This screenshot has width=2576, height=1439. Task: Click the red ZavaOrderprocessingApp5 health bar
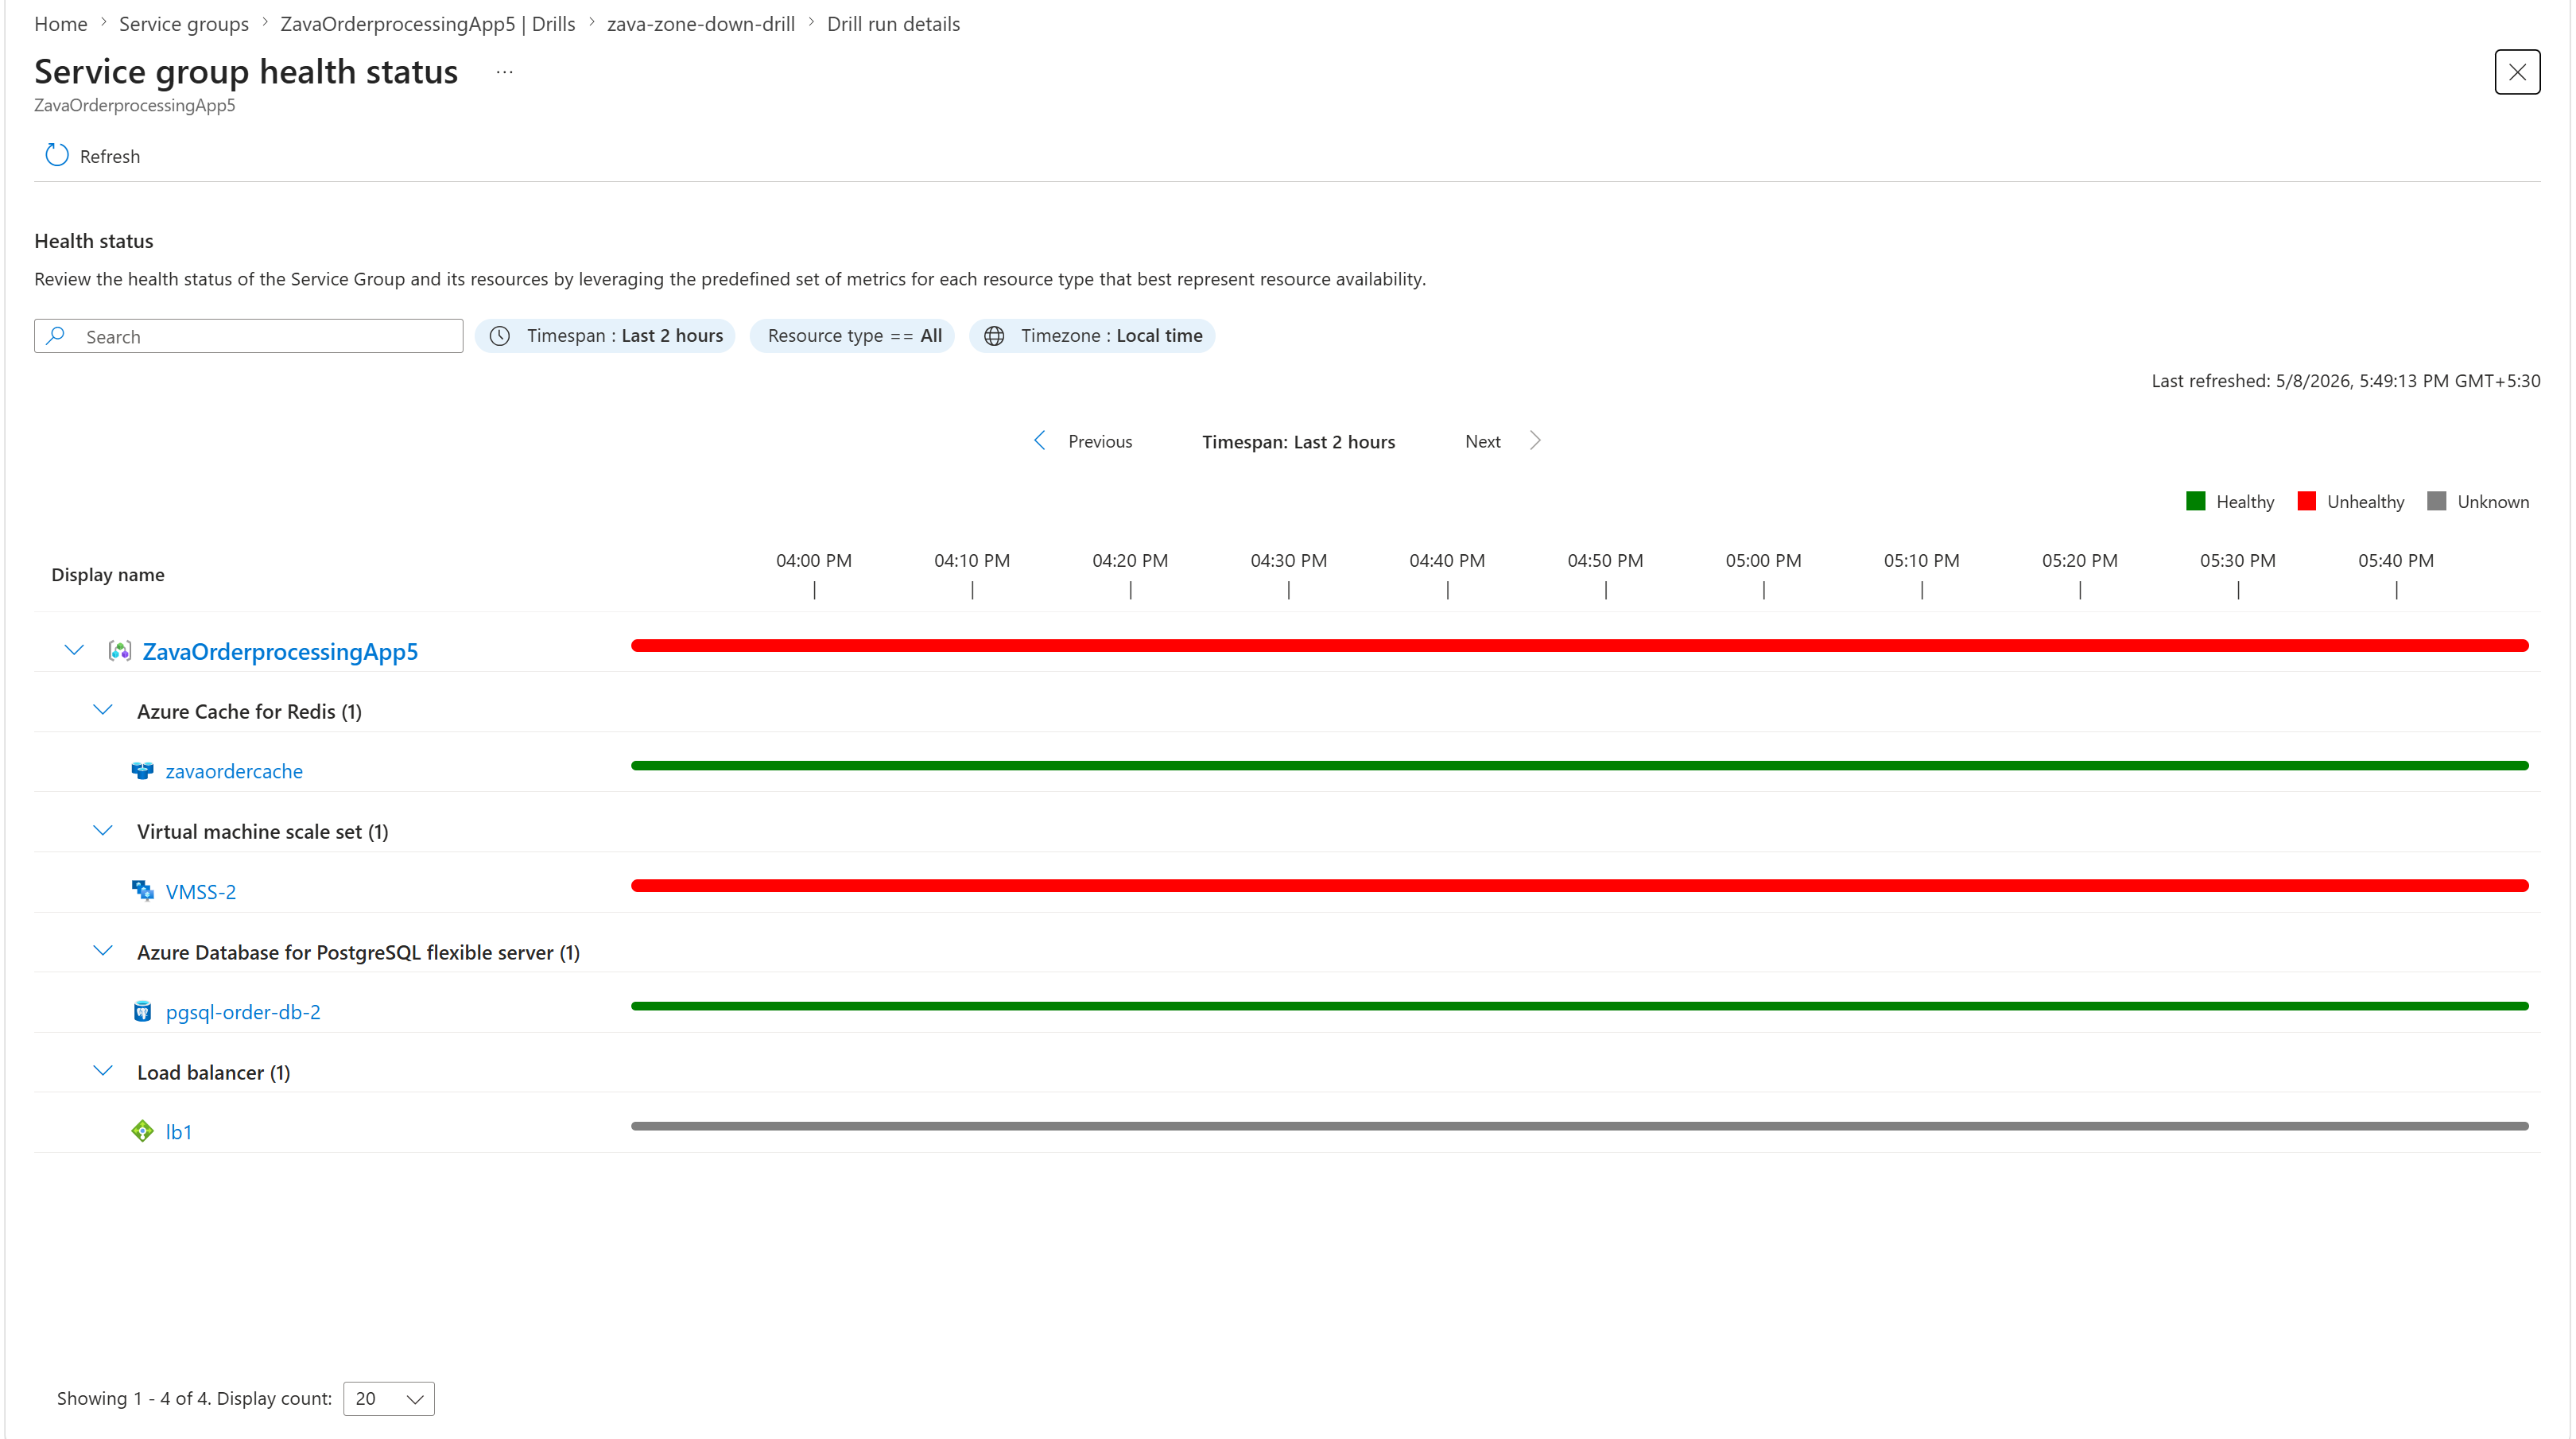tap(1580, 646)
